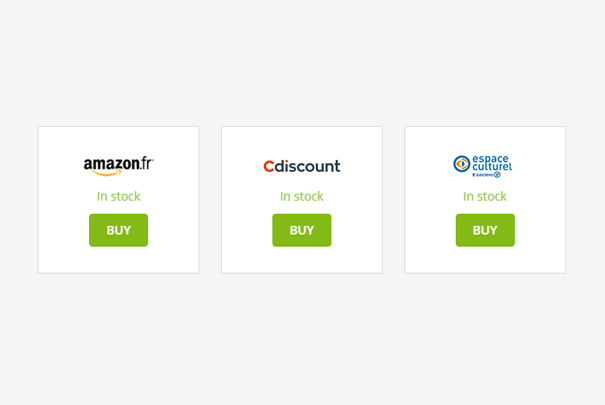The width and height of the screenshot is (605, 405).
Task: Buy from espace culturel E.Leclerc
Action: (485, 230)
